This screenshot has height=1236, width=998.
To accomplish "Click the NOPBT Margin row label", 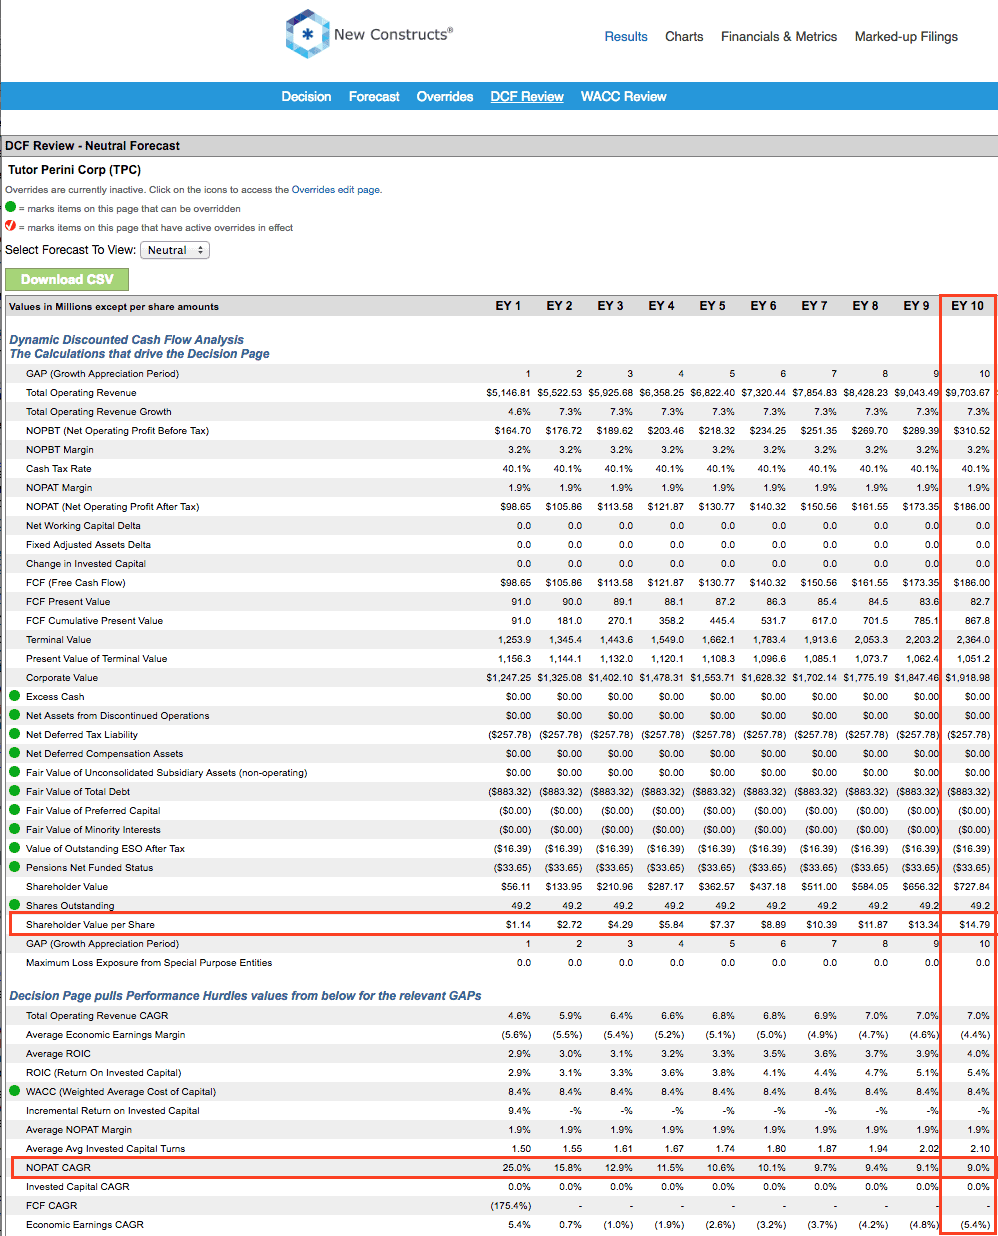I will tap(60, 449).
